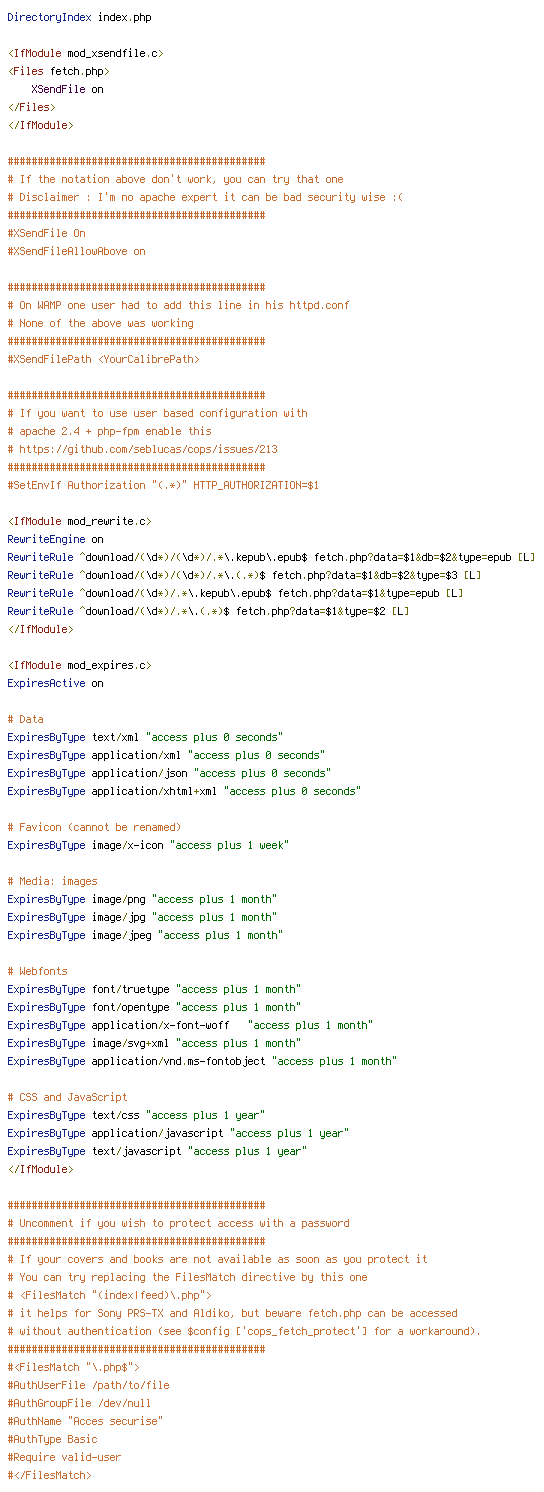Click the Files fetch.php opening tag

pos(58,71)
